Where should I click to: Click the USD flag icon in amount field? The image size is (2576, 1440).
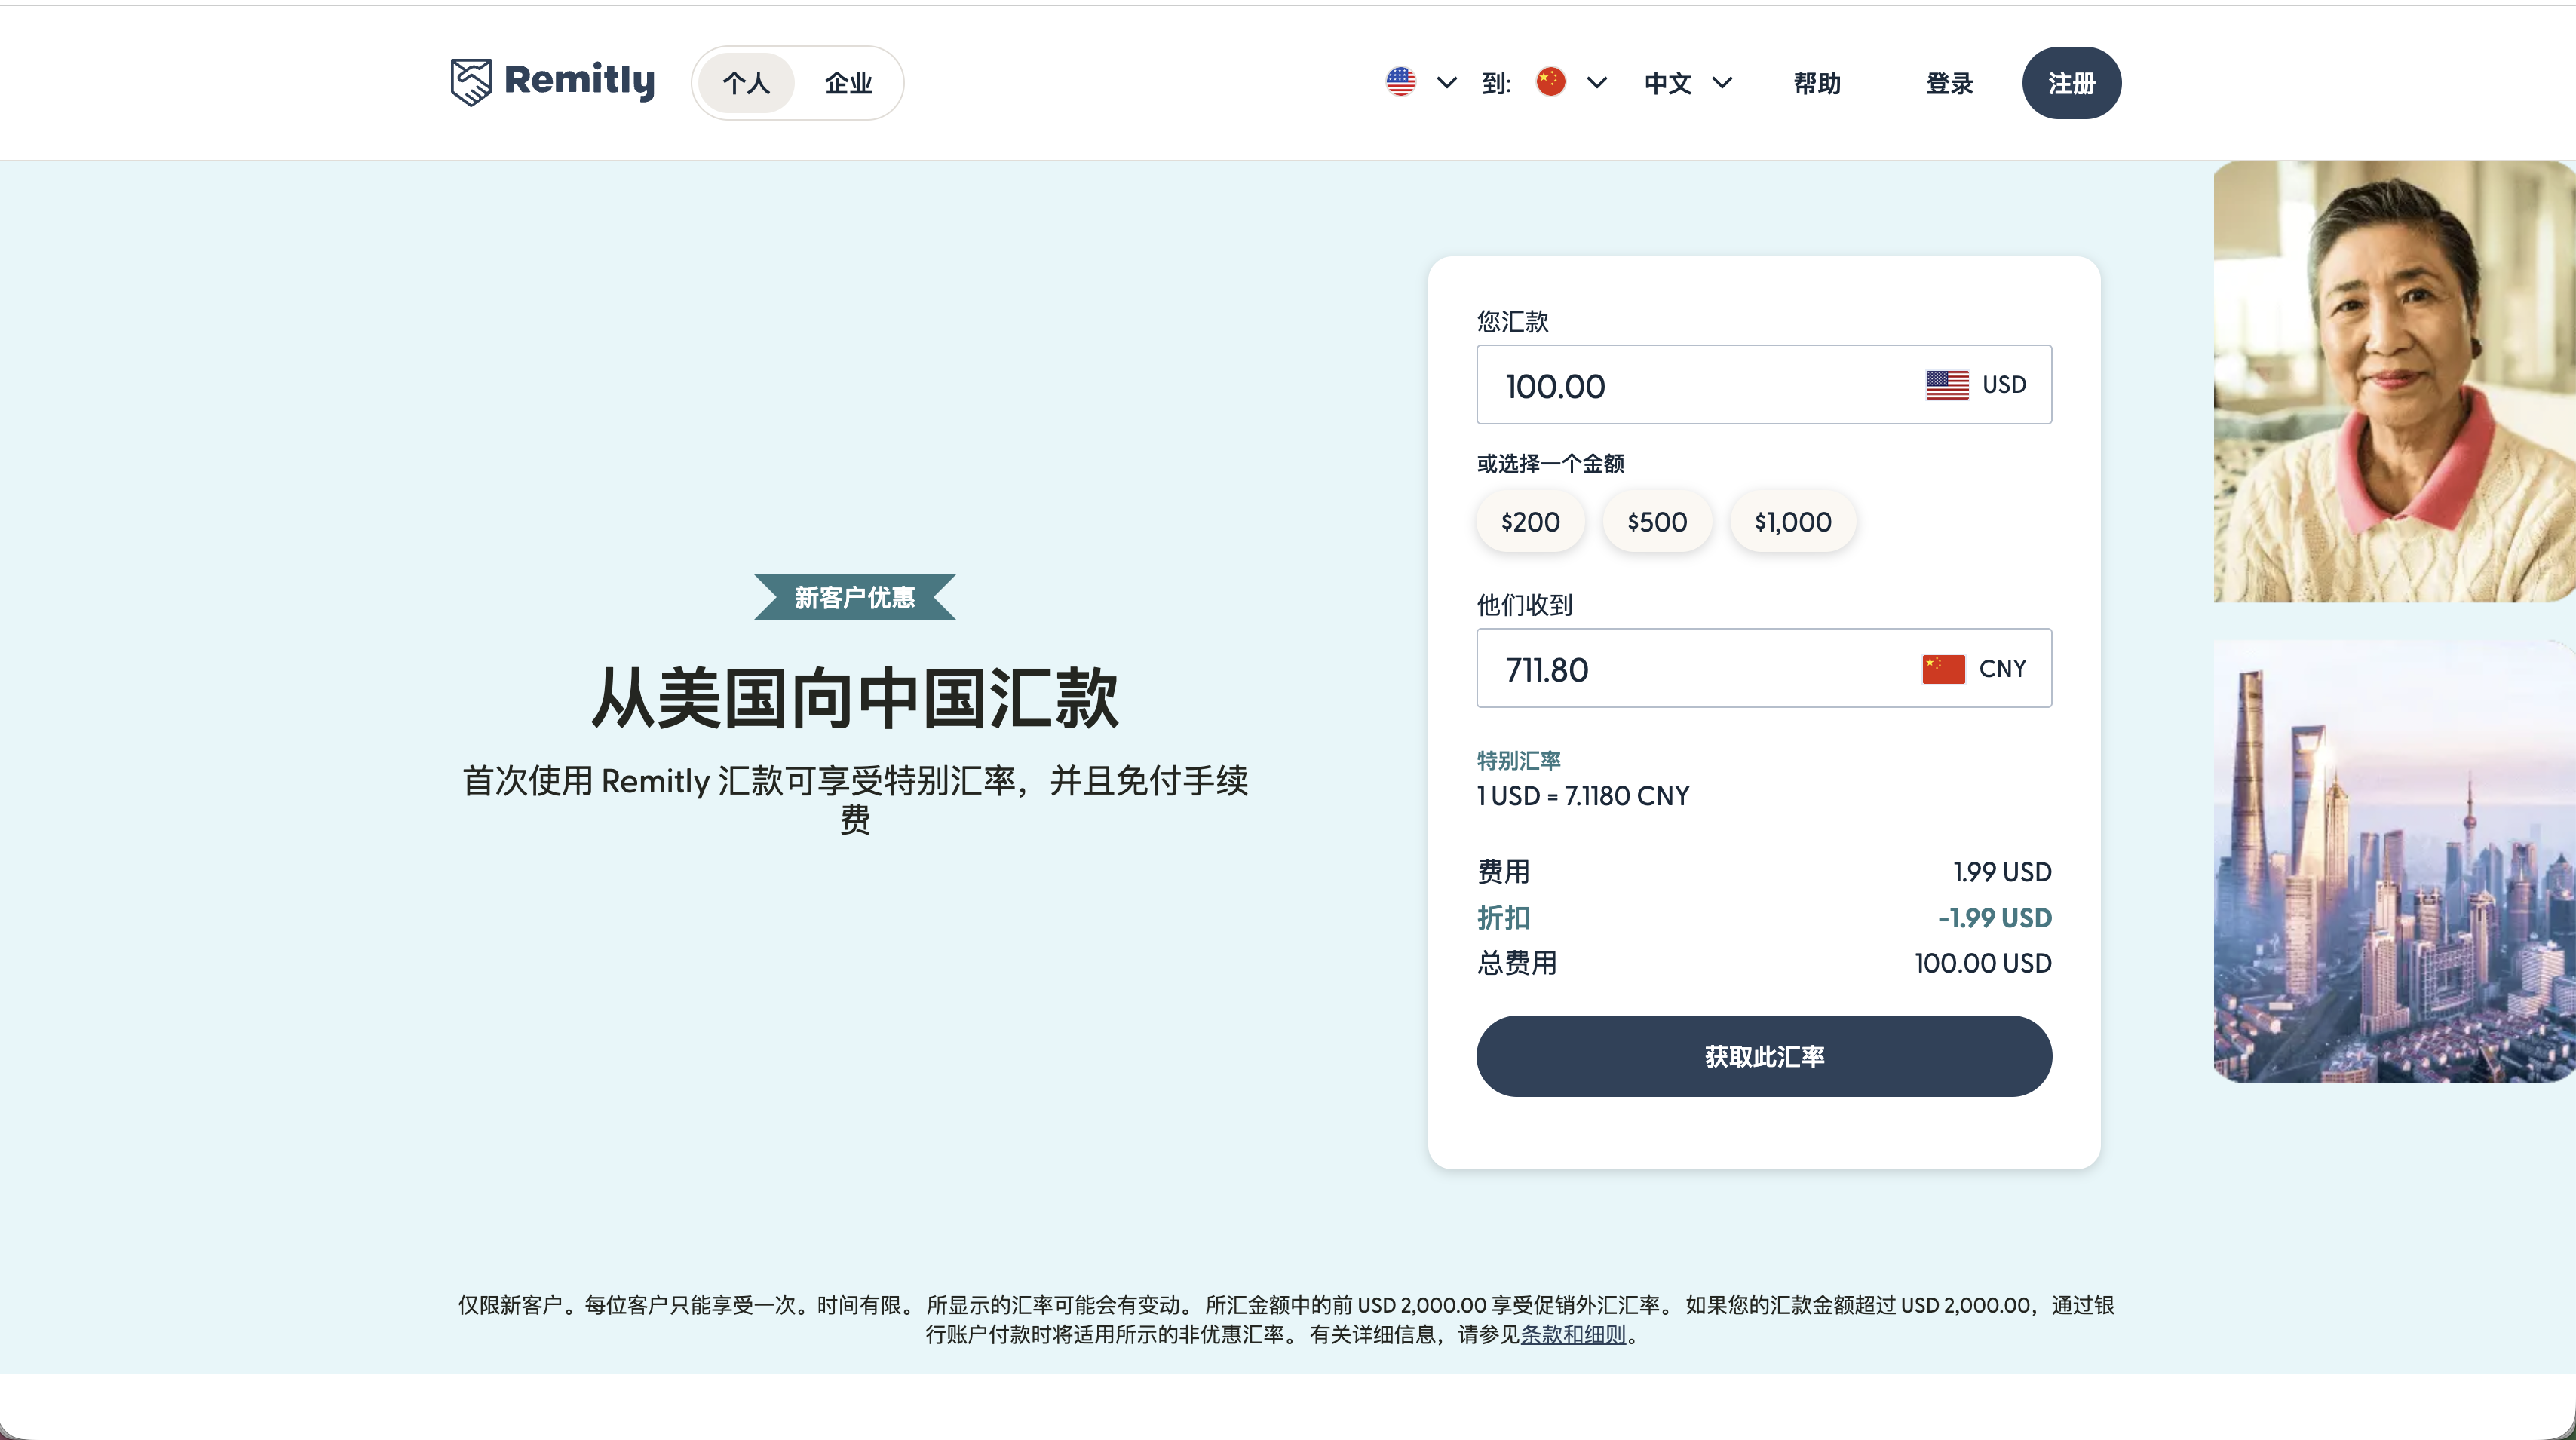pyautogui.click(x=1944, y=384)
